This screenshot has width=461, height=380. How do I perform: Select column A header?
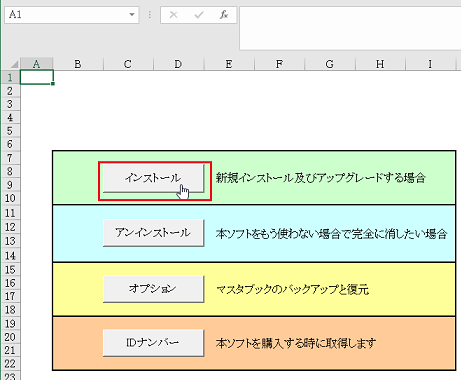coord(36,64)
